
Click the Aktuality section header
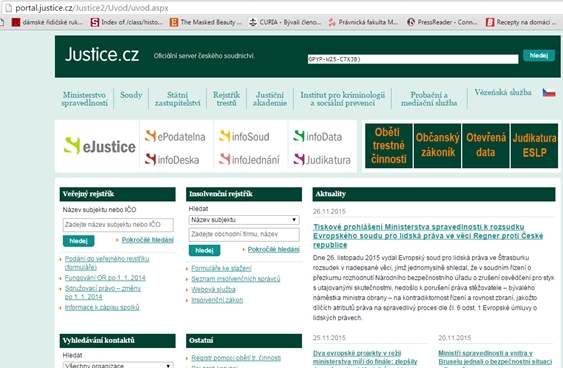[x=434, y=194]
